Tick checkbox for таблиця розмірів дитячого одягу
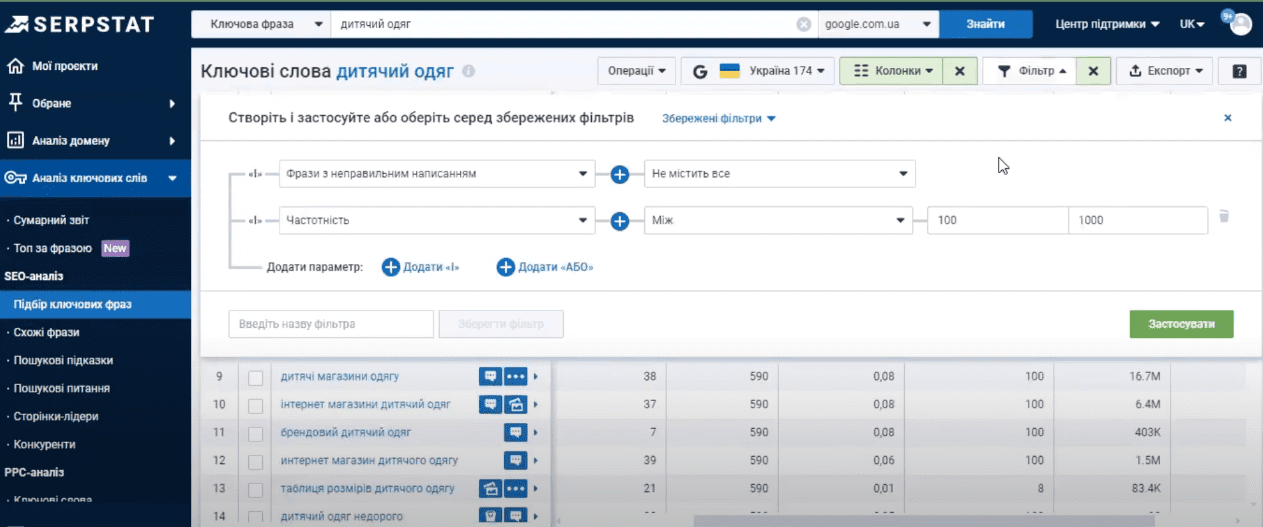The height and width of the screenshot is (527, 1263). pyautogui.click(x=255, y=489)
